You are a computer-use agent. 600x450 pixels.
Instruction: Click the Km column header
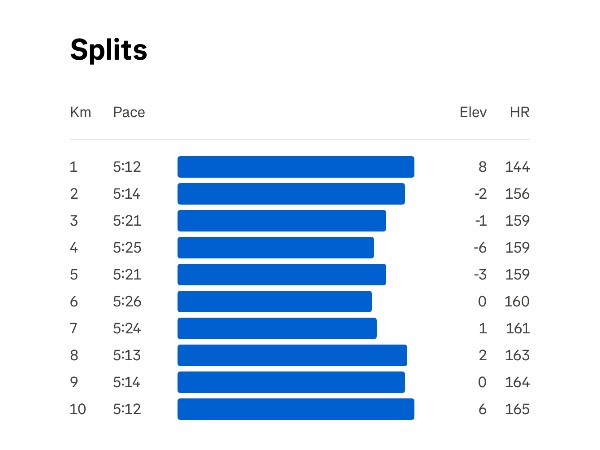click(x=80, y=112)
